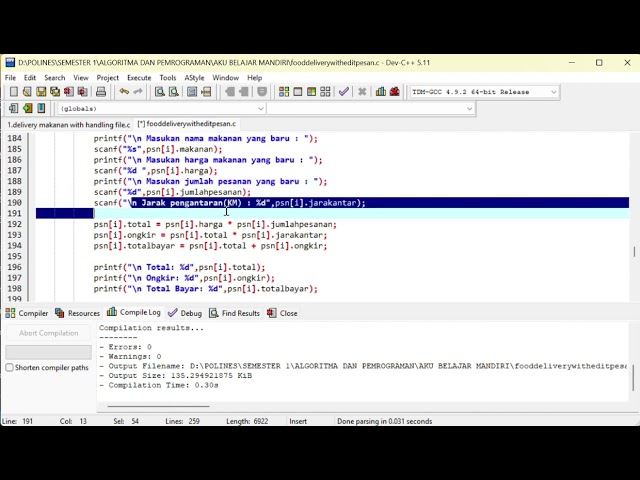Undo the last edit via toolbar

(124, 92)
